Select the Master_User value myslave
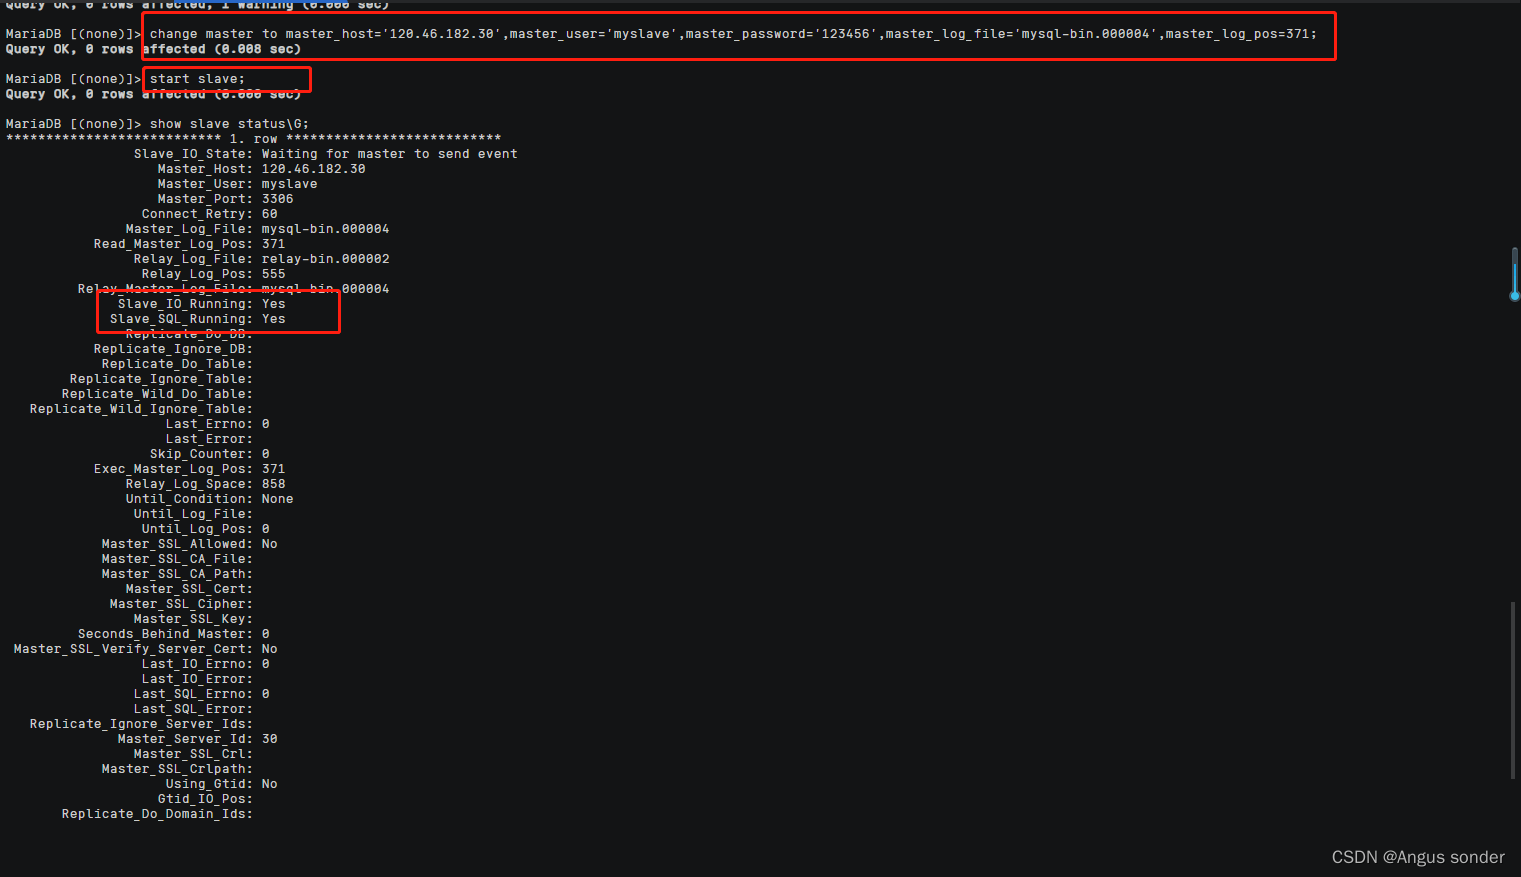 [x=289, y=183]
